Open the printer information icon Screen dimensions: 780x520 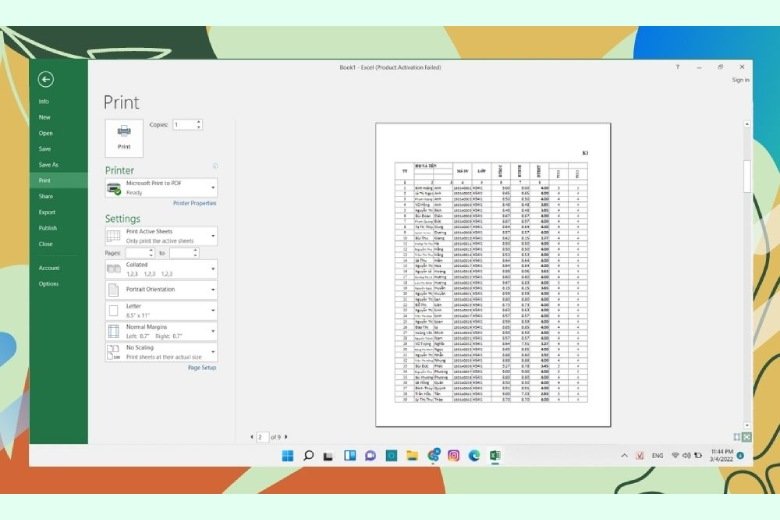point(215,166)
